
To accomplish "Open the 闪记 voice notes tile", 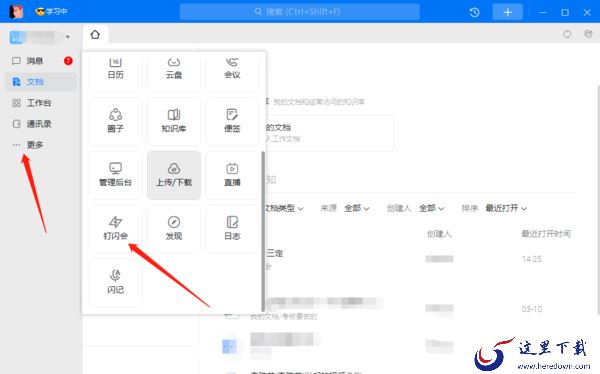I will pos(115,283).
